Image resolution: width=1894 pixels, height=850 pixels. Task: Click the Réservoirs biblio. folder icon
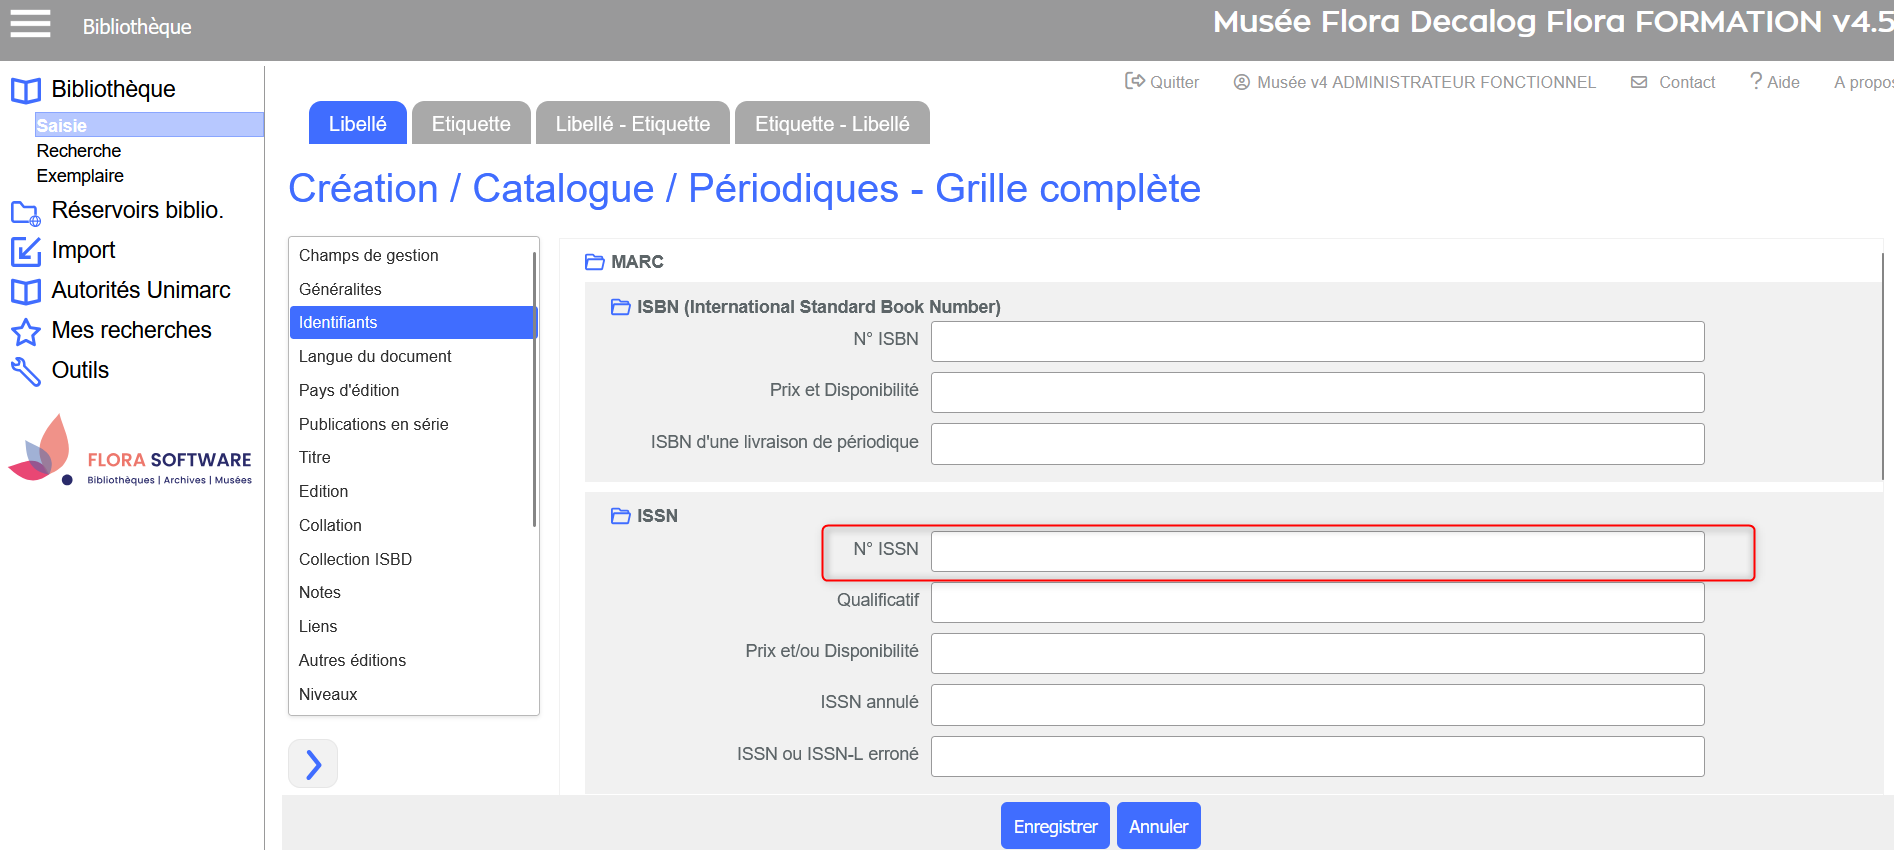coord(25,212)
